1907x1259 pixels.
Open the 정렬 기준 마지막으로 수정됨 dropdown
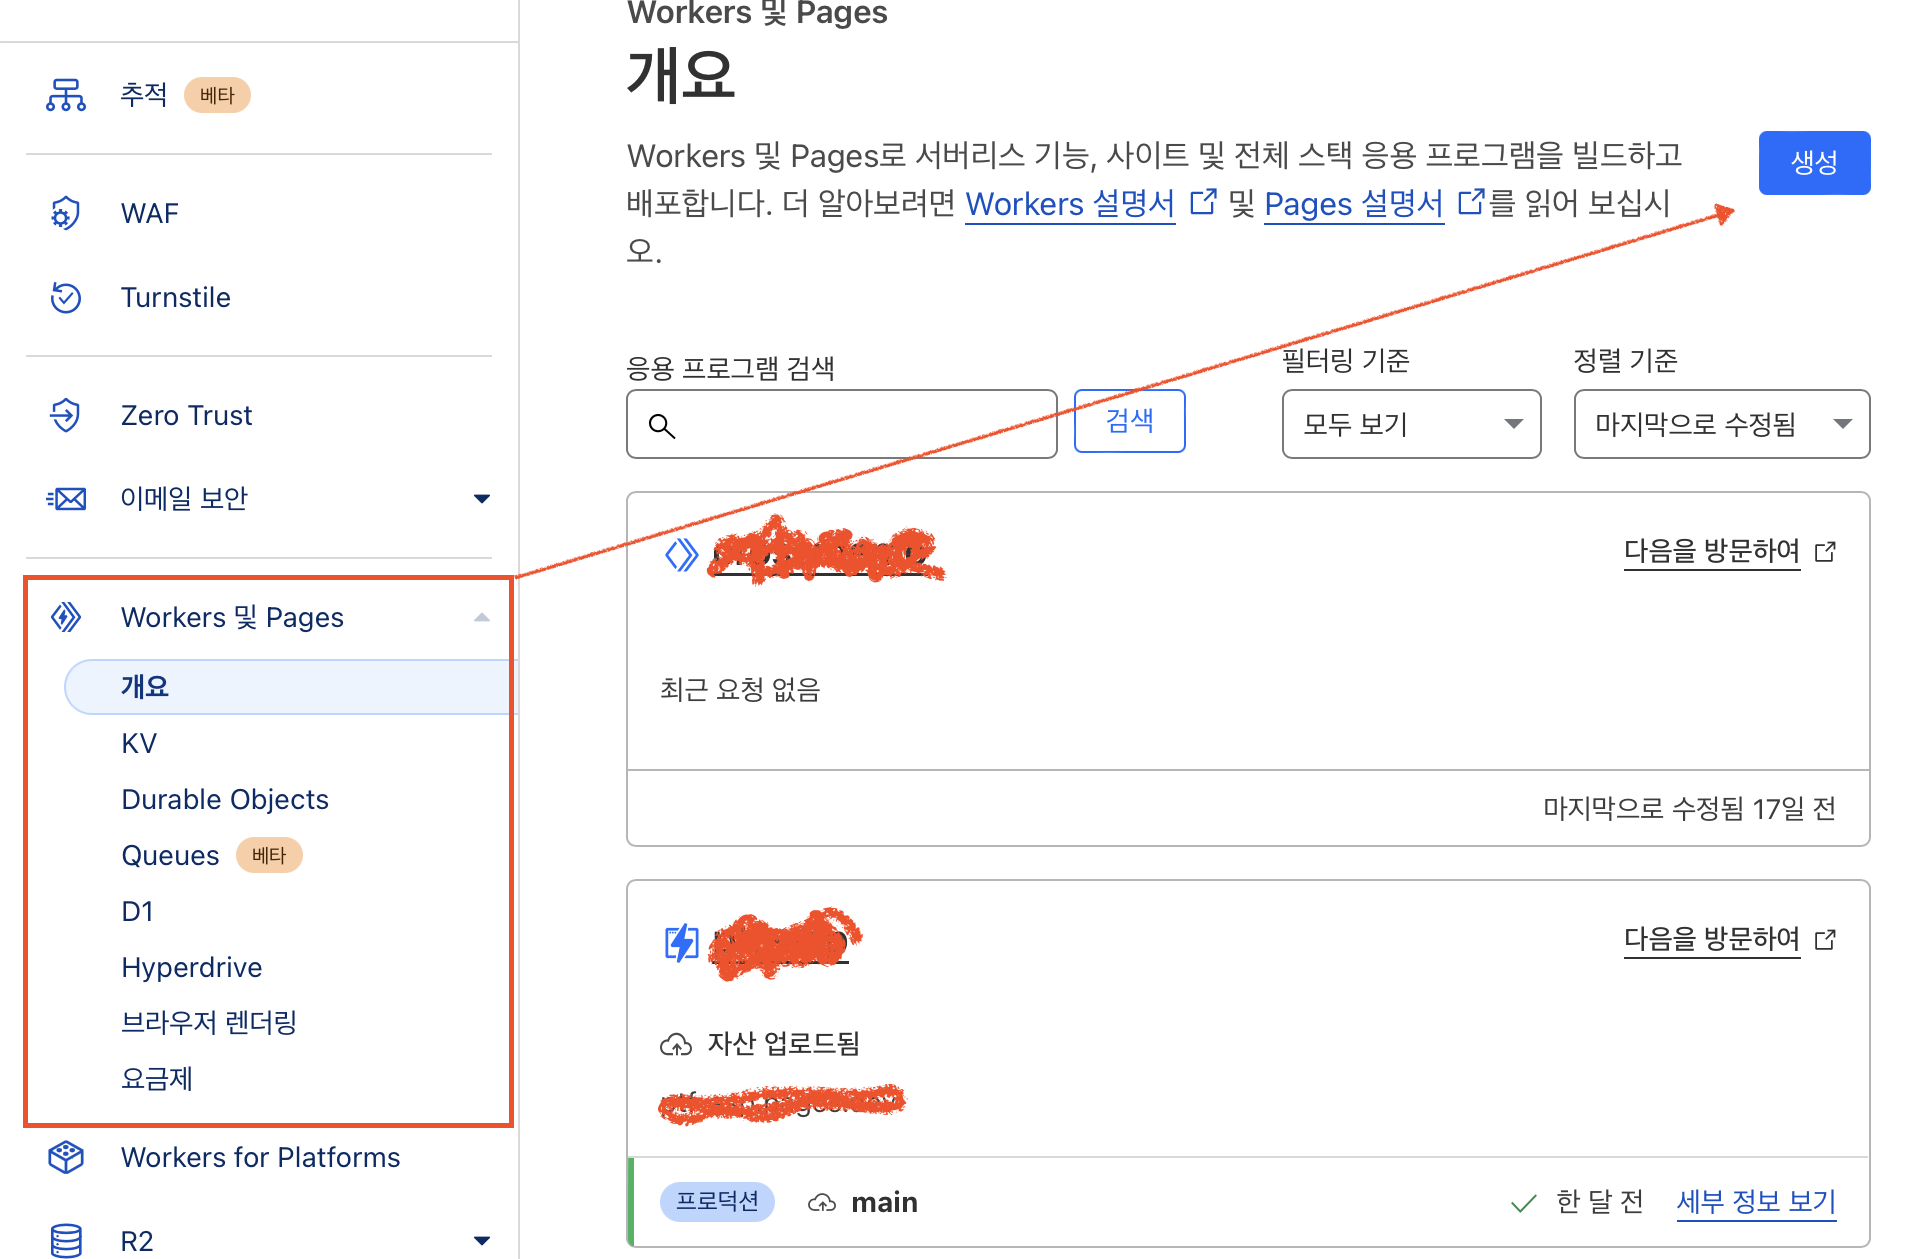coord(1721,424)
